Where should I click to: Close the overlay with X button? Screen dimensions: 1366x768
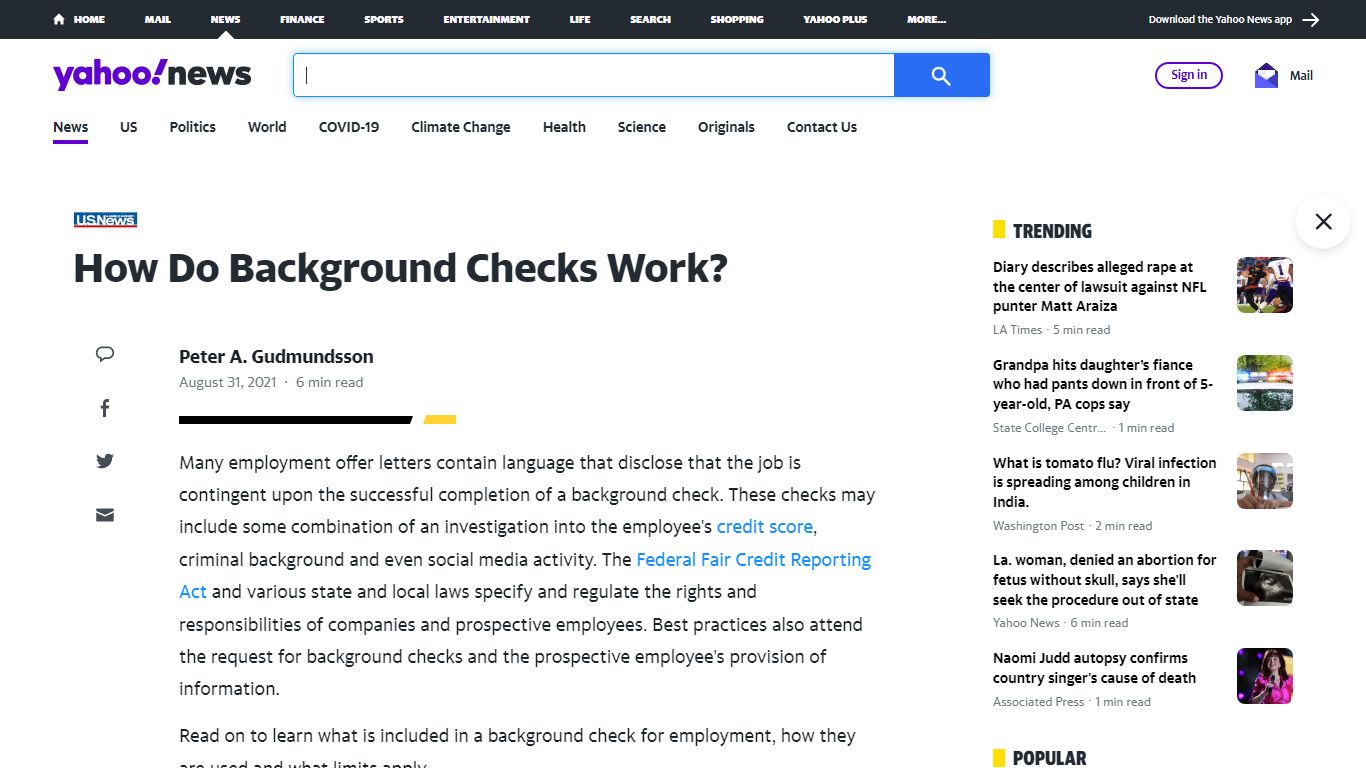coord(1323,221)
